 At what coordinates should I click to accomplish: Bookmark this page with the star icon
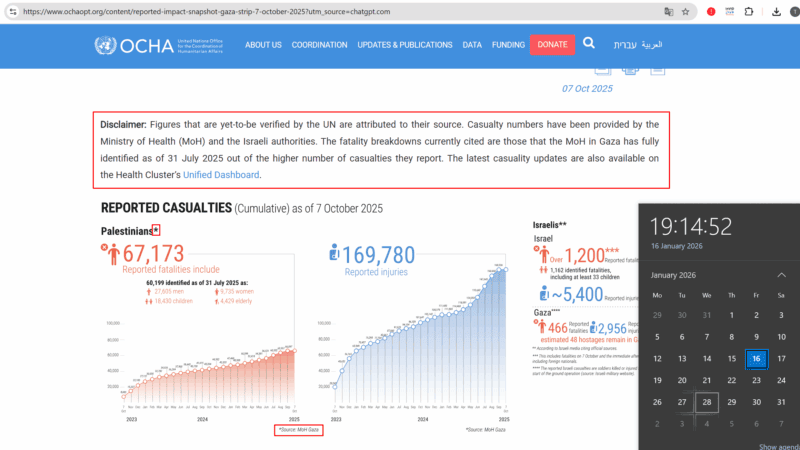pos(686,12)
